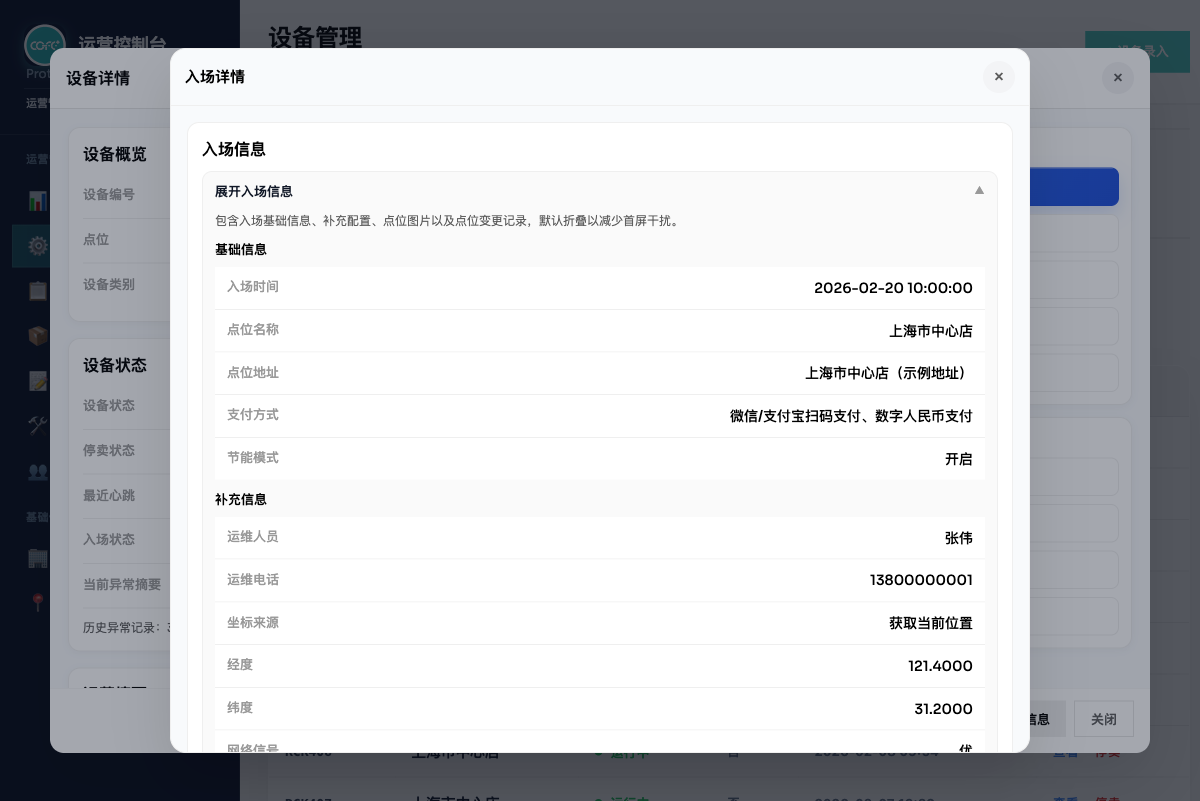1200x801 pixels.
Task: Click the address value 上海市中心店（示例地址）
Action: coord(889,373)
